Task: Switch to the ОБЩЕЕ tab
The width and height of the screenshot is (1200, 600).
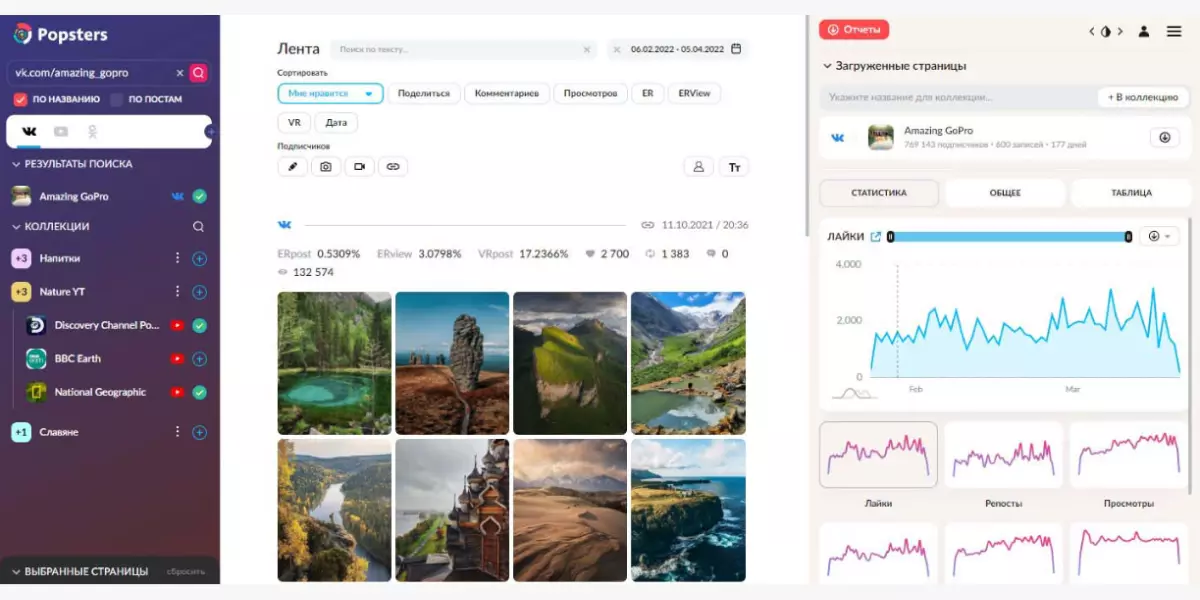Action: click(1005, 193)
